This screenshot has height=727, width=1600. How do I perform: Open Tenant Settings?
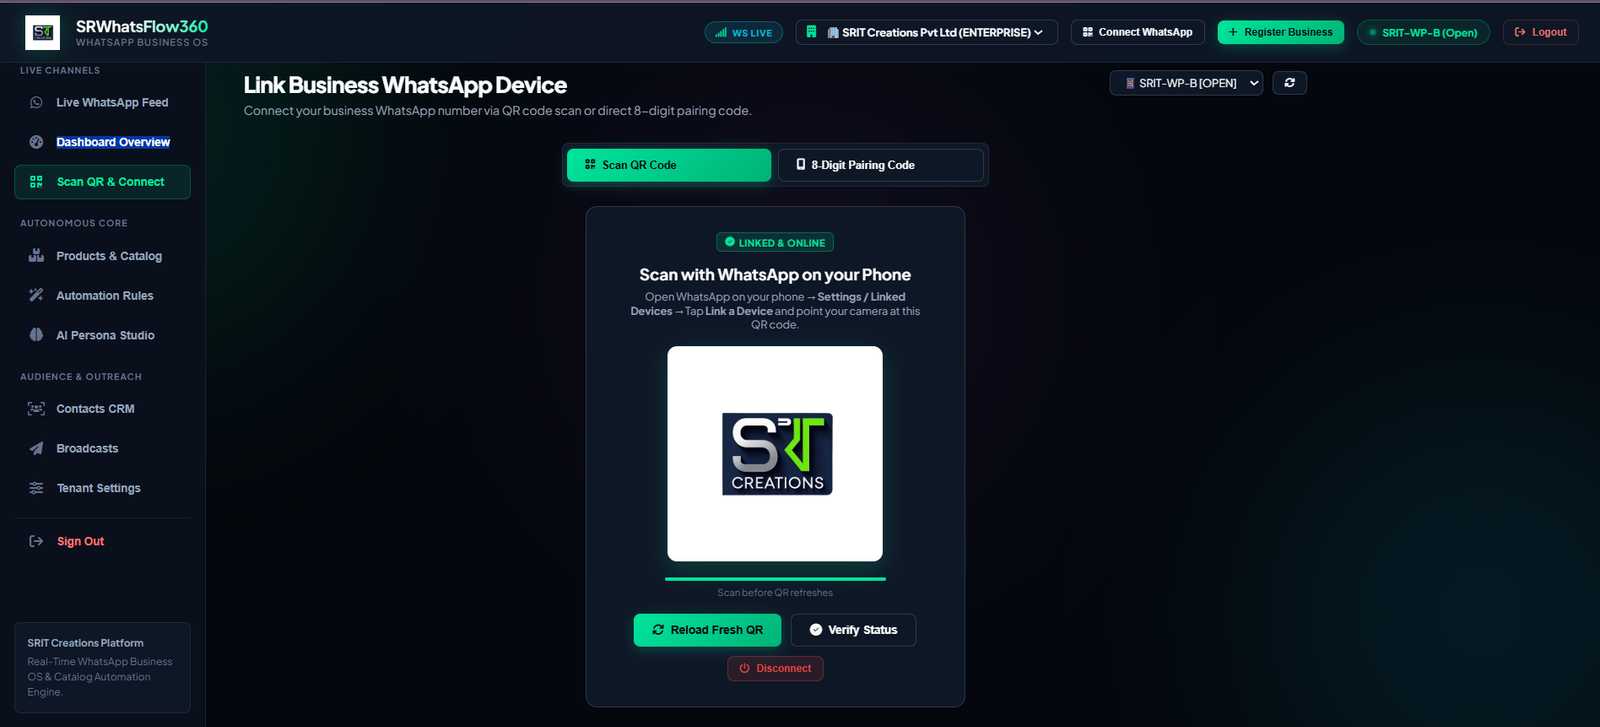pos(102,488)
